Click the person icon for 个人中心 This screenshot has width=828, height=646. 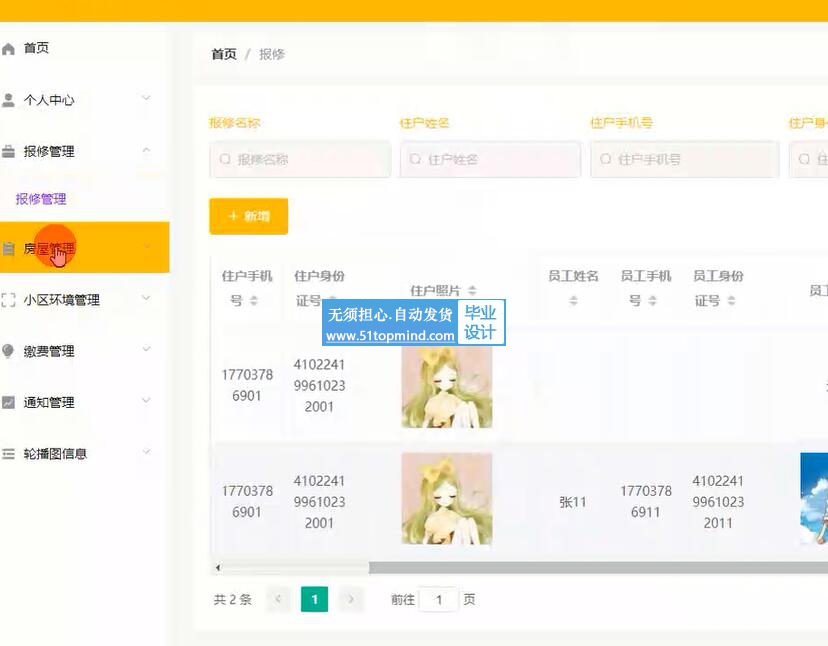coord(8,100)
